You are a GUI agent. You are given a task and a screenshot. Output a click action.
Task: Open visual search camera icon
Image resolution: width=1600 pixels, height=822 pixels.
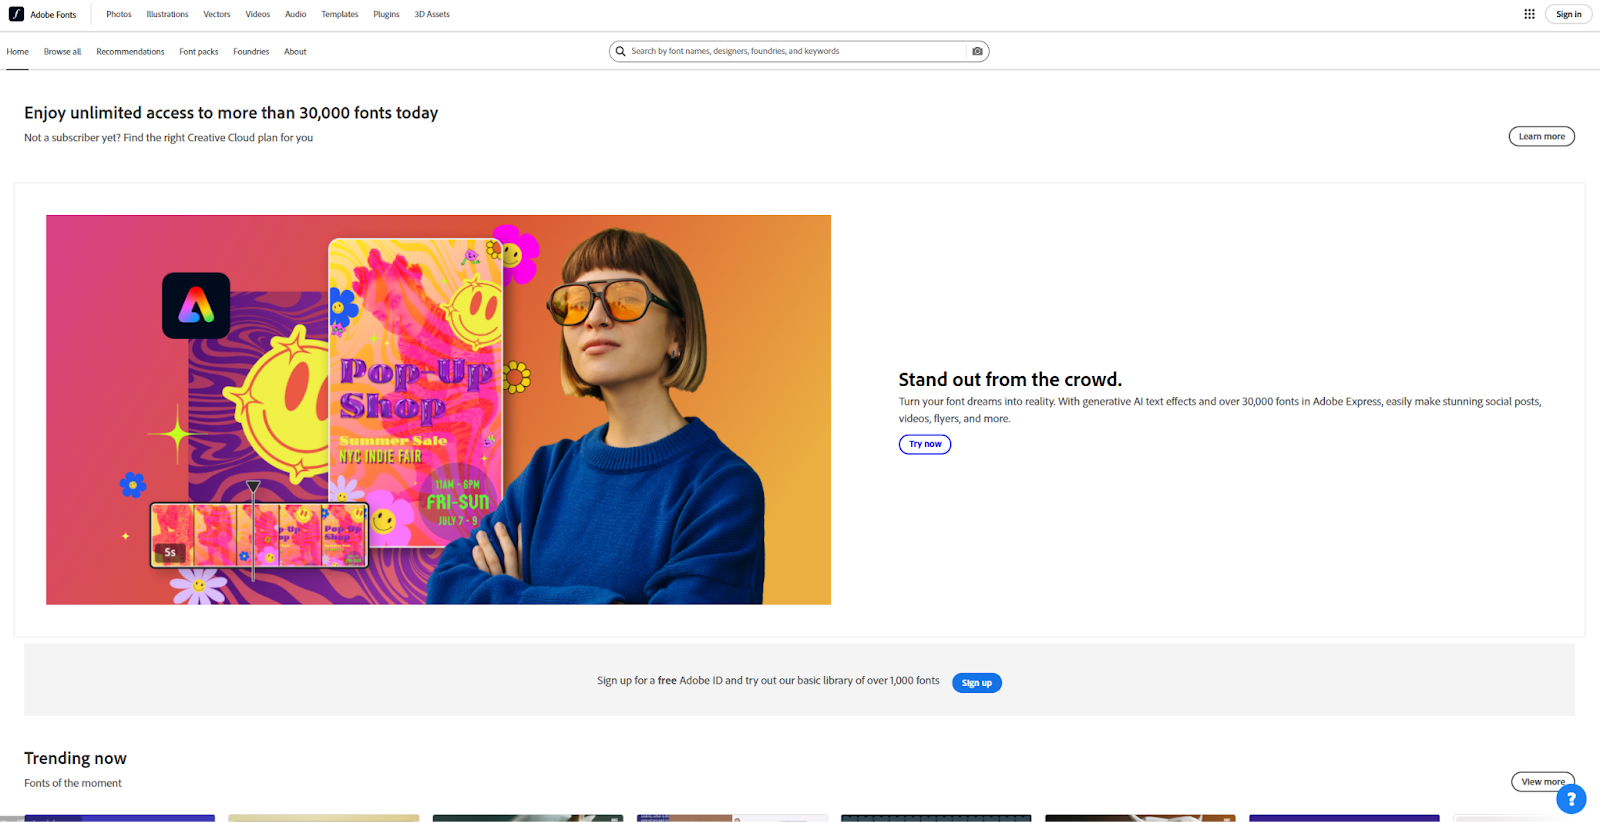pyautogui.click(x=977, y=51)
